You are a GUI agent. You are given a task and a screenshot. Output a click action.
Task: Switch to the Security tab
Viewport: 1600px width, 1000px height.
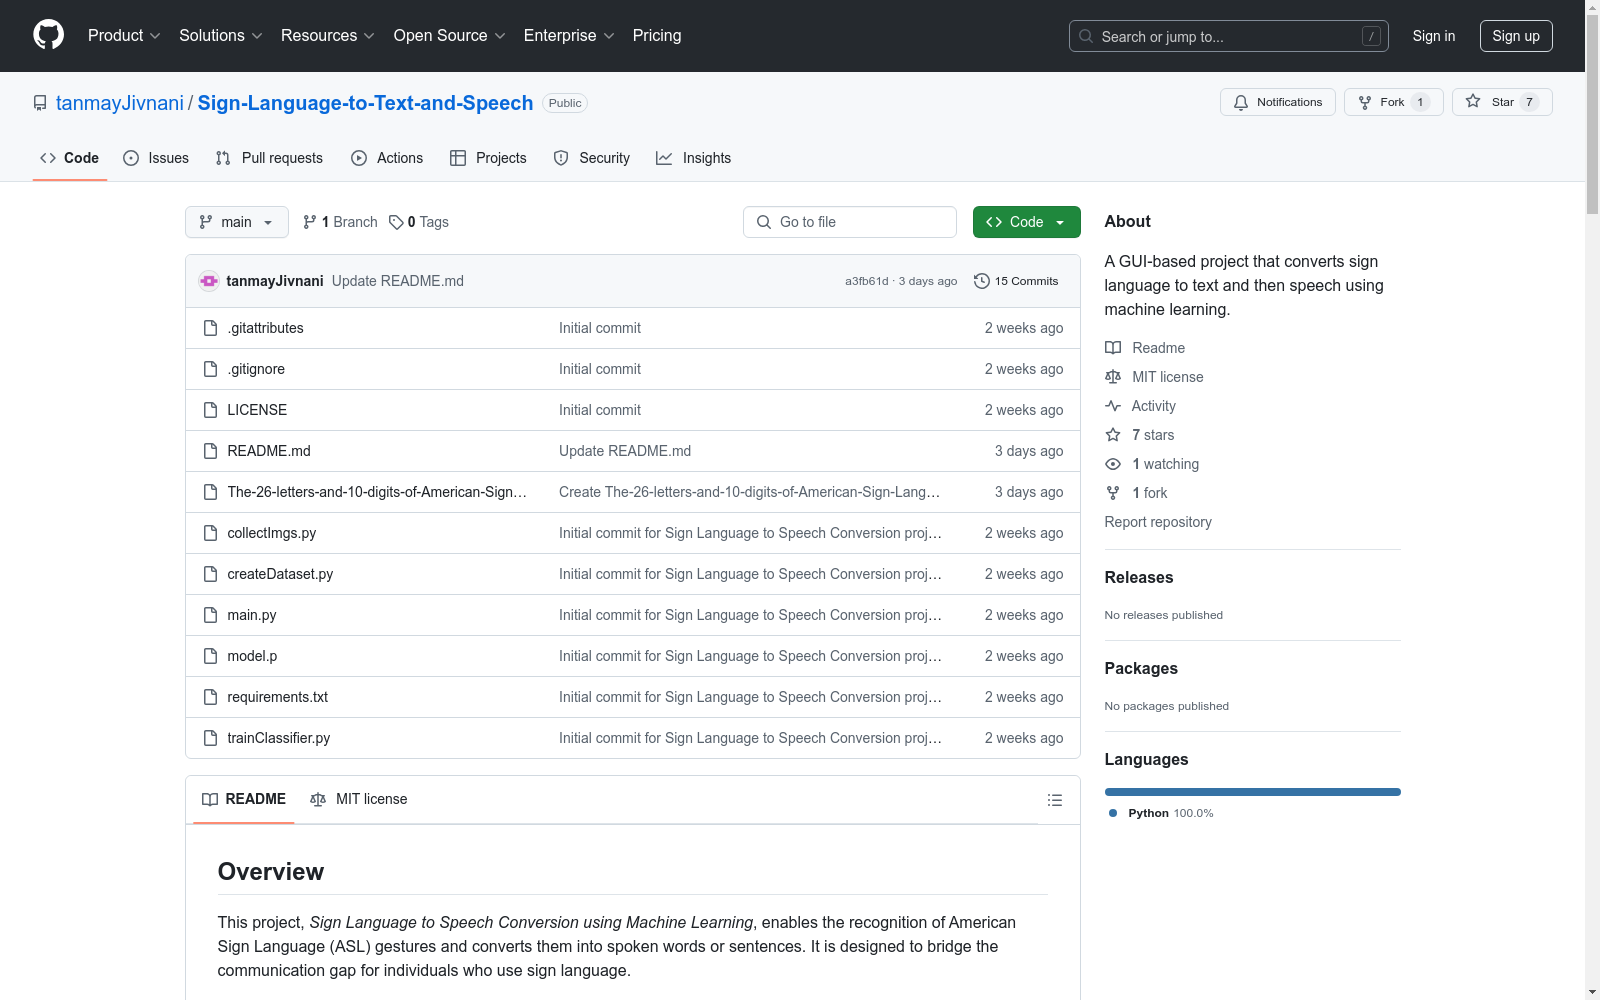(x=592, y=158)
